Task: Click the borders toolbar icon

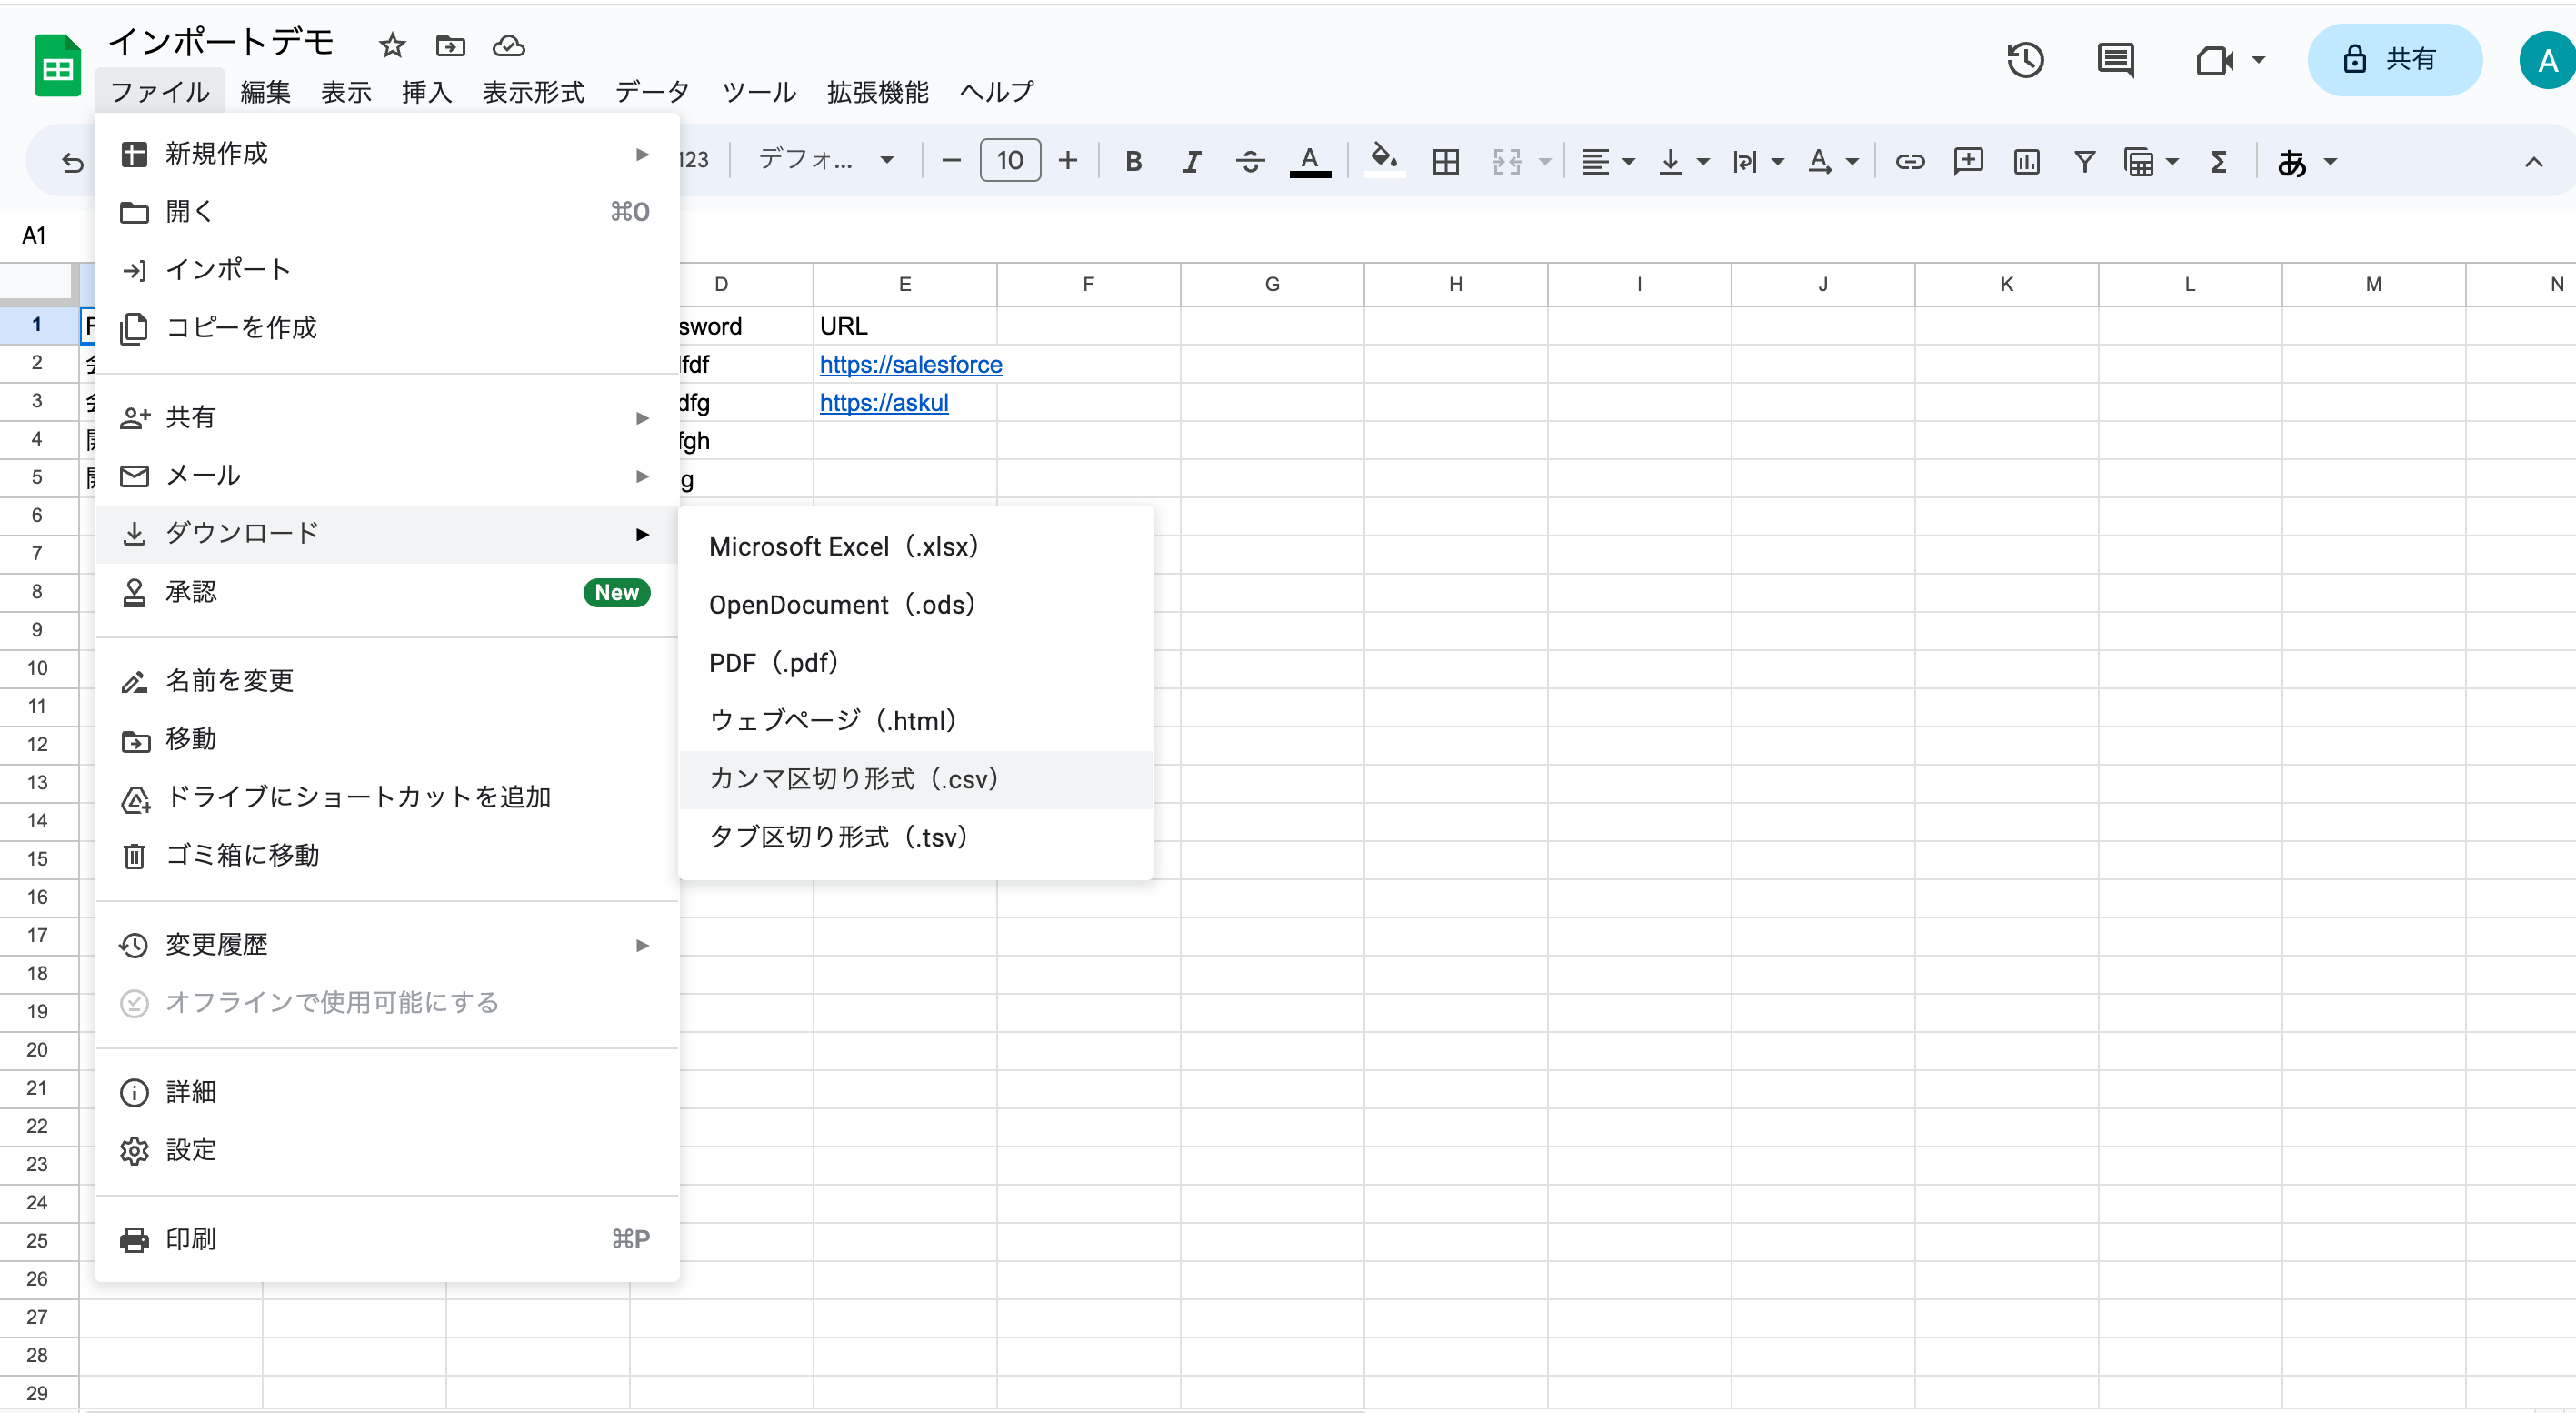Action: 1445,161
